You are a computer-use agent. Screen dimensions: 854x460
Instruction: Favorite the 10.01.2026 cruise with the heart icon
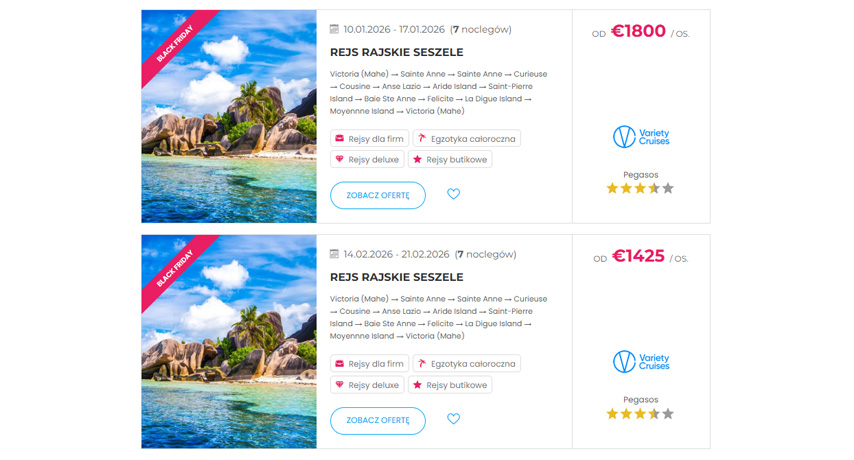point(453,194)
